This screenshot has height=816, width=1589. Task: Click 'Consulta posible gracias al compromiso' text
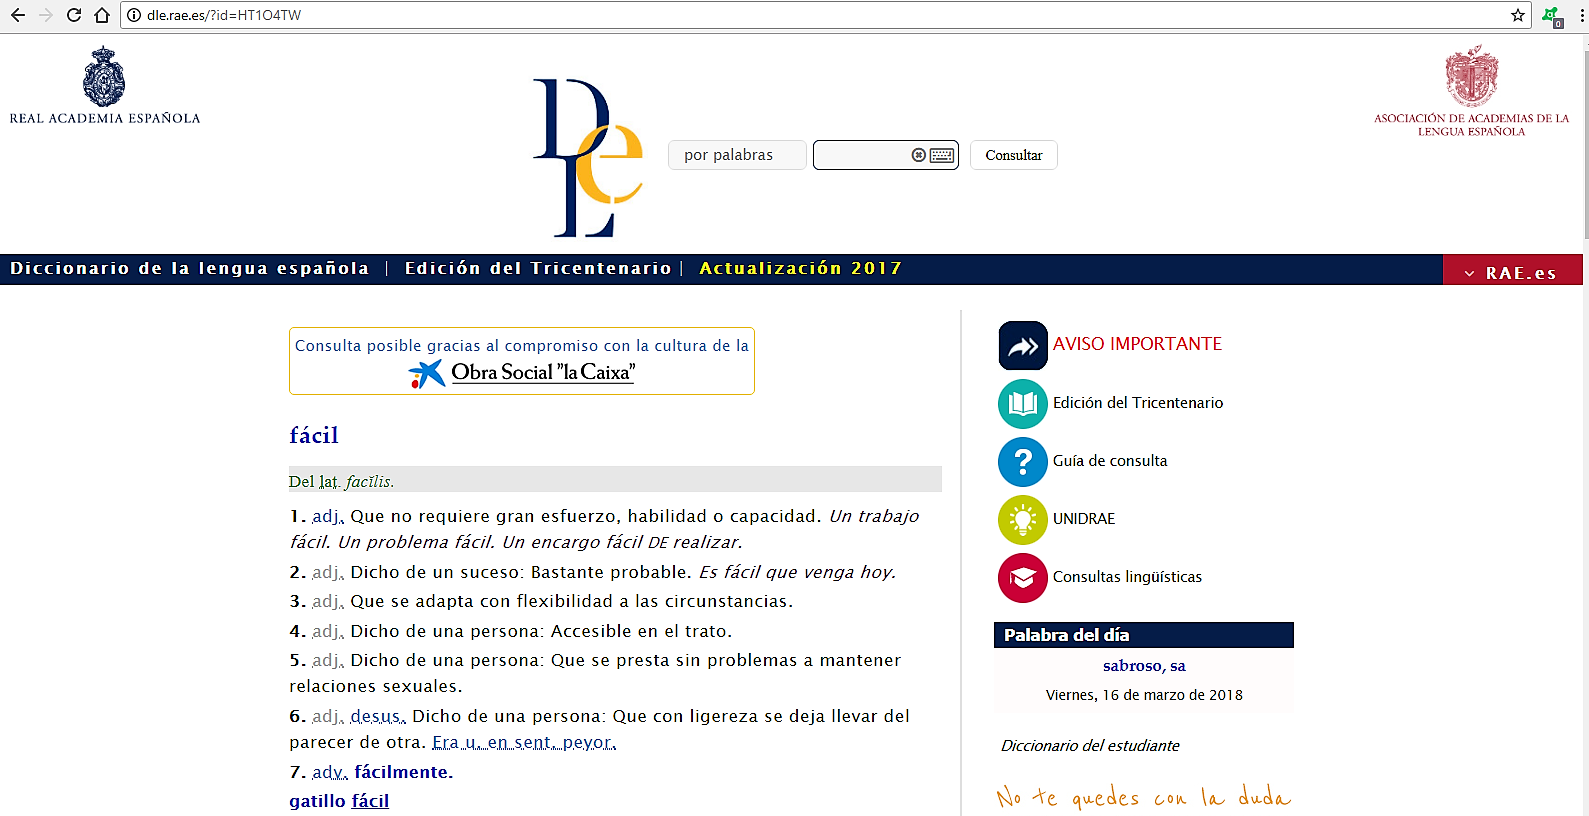[x=522, y=346]
